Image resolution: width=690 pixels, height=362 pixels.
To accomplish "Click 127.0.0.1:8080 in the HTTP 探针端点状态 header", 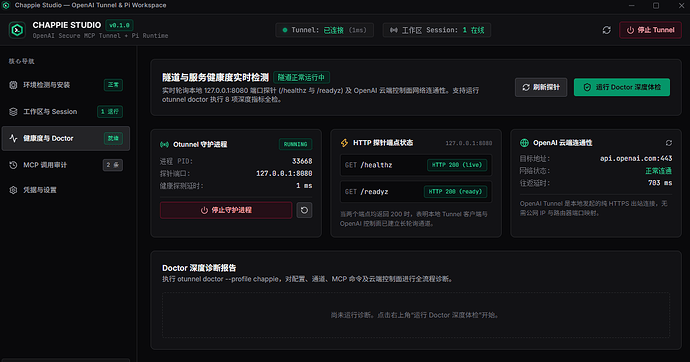I will coord(469,143).
